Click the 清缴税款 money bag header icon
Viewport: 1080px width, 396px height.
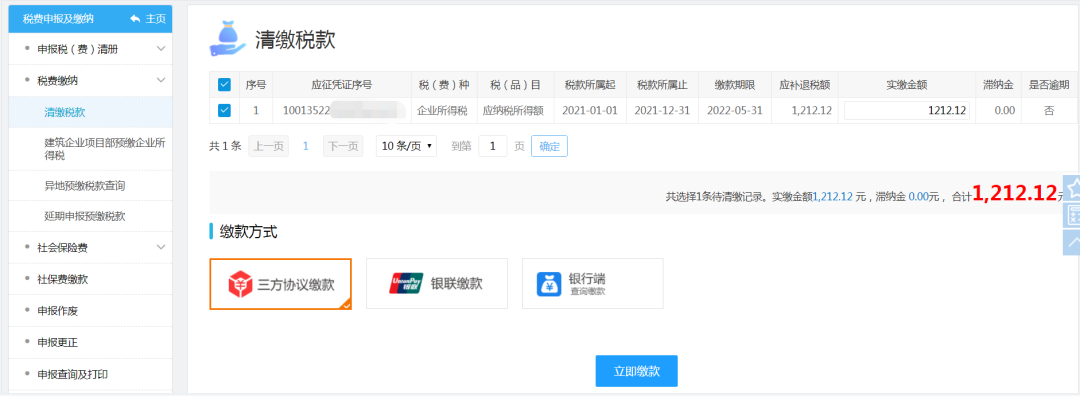pyautogui.click(x=227, y=39)
